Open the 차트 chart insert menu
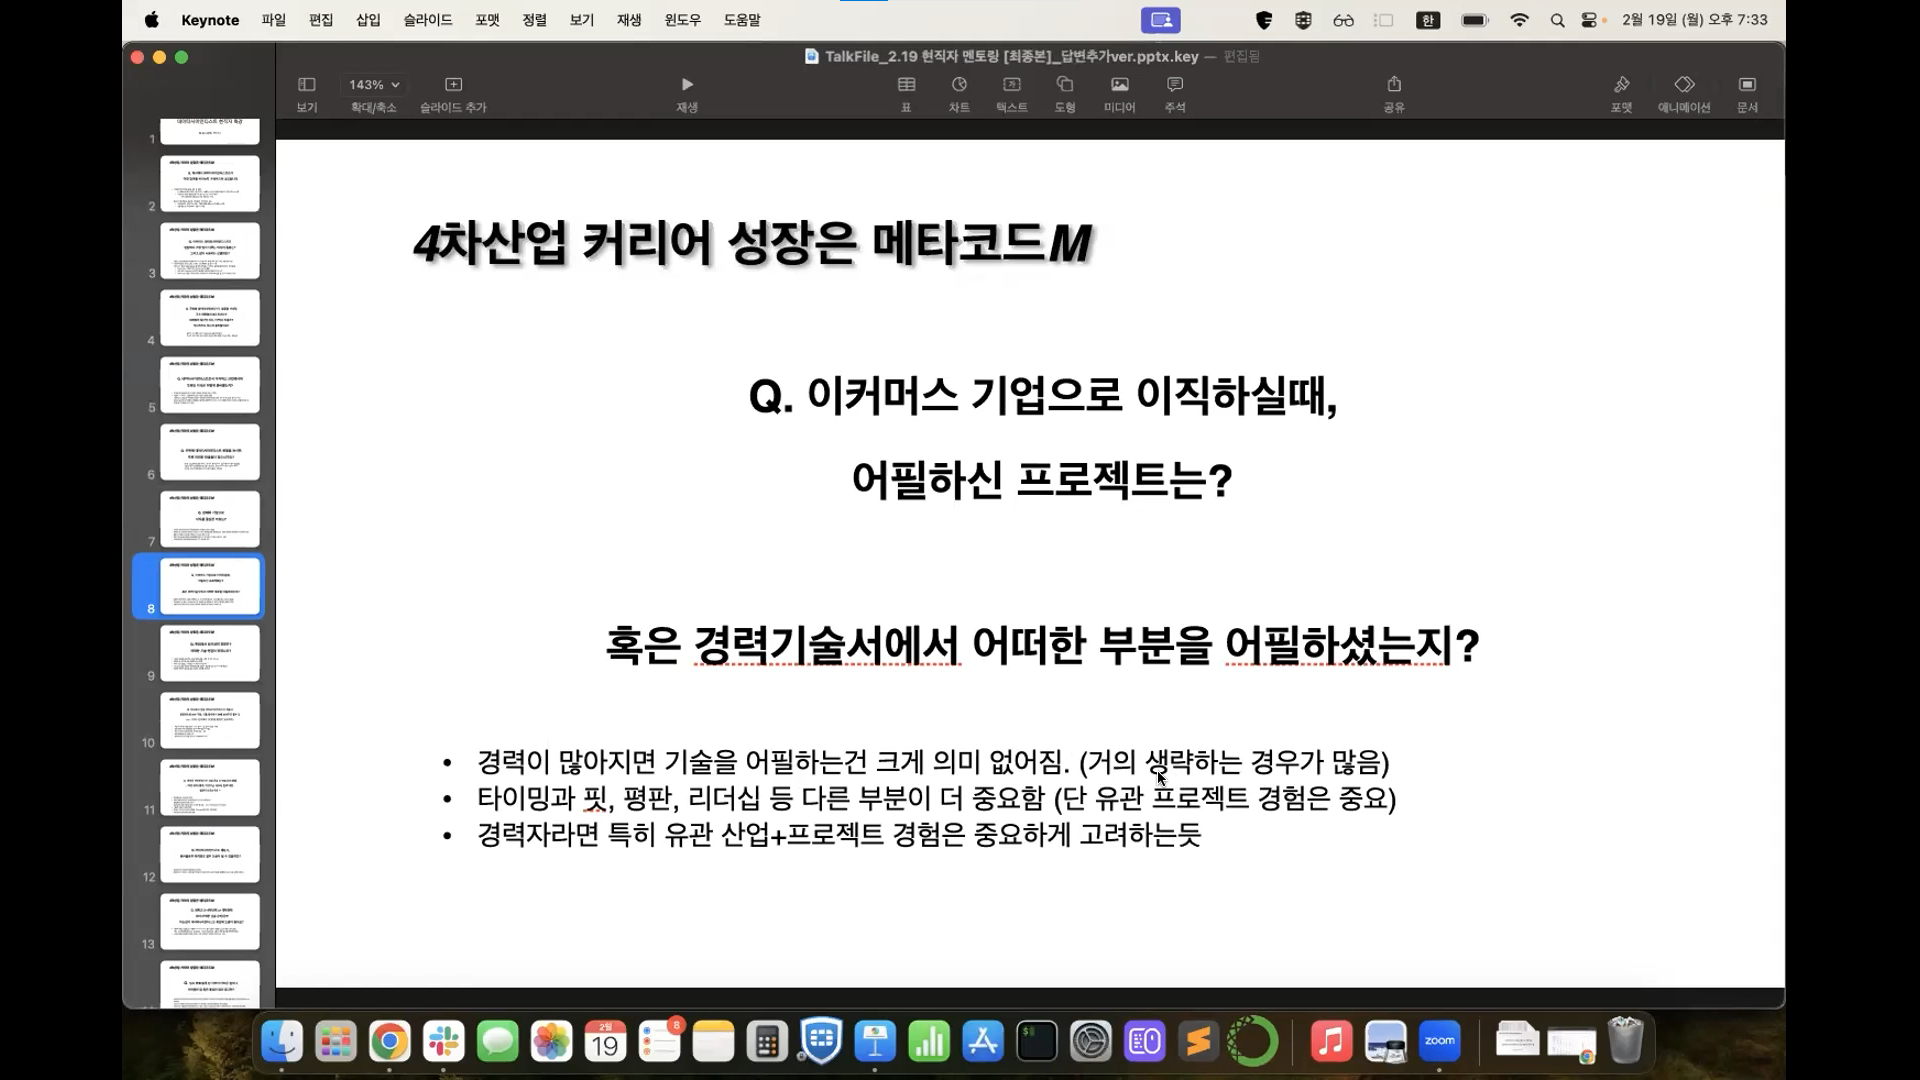The height and width of the screenshot is (1080, 1920). tap(959, 85)
